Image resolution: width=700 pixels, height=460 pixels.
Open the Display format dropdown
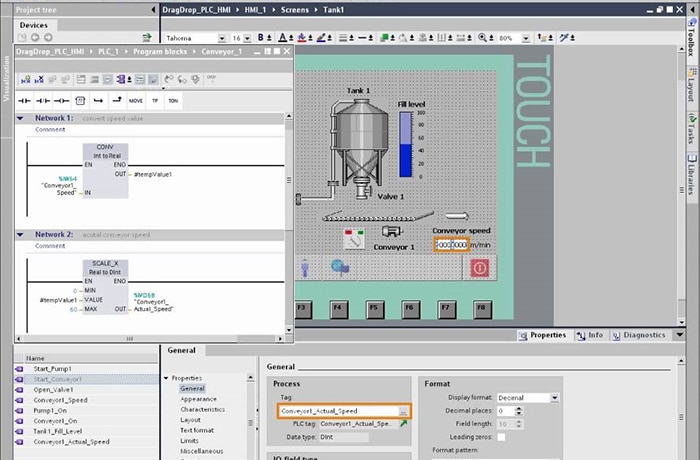[555, 397]
